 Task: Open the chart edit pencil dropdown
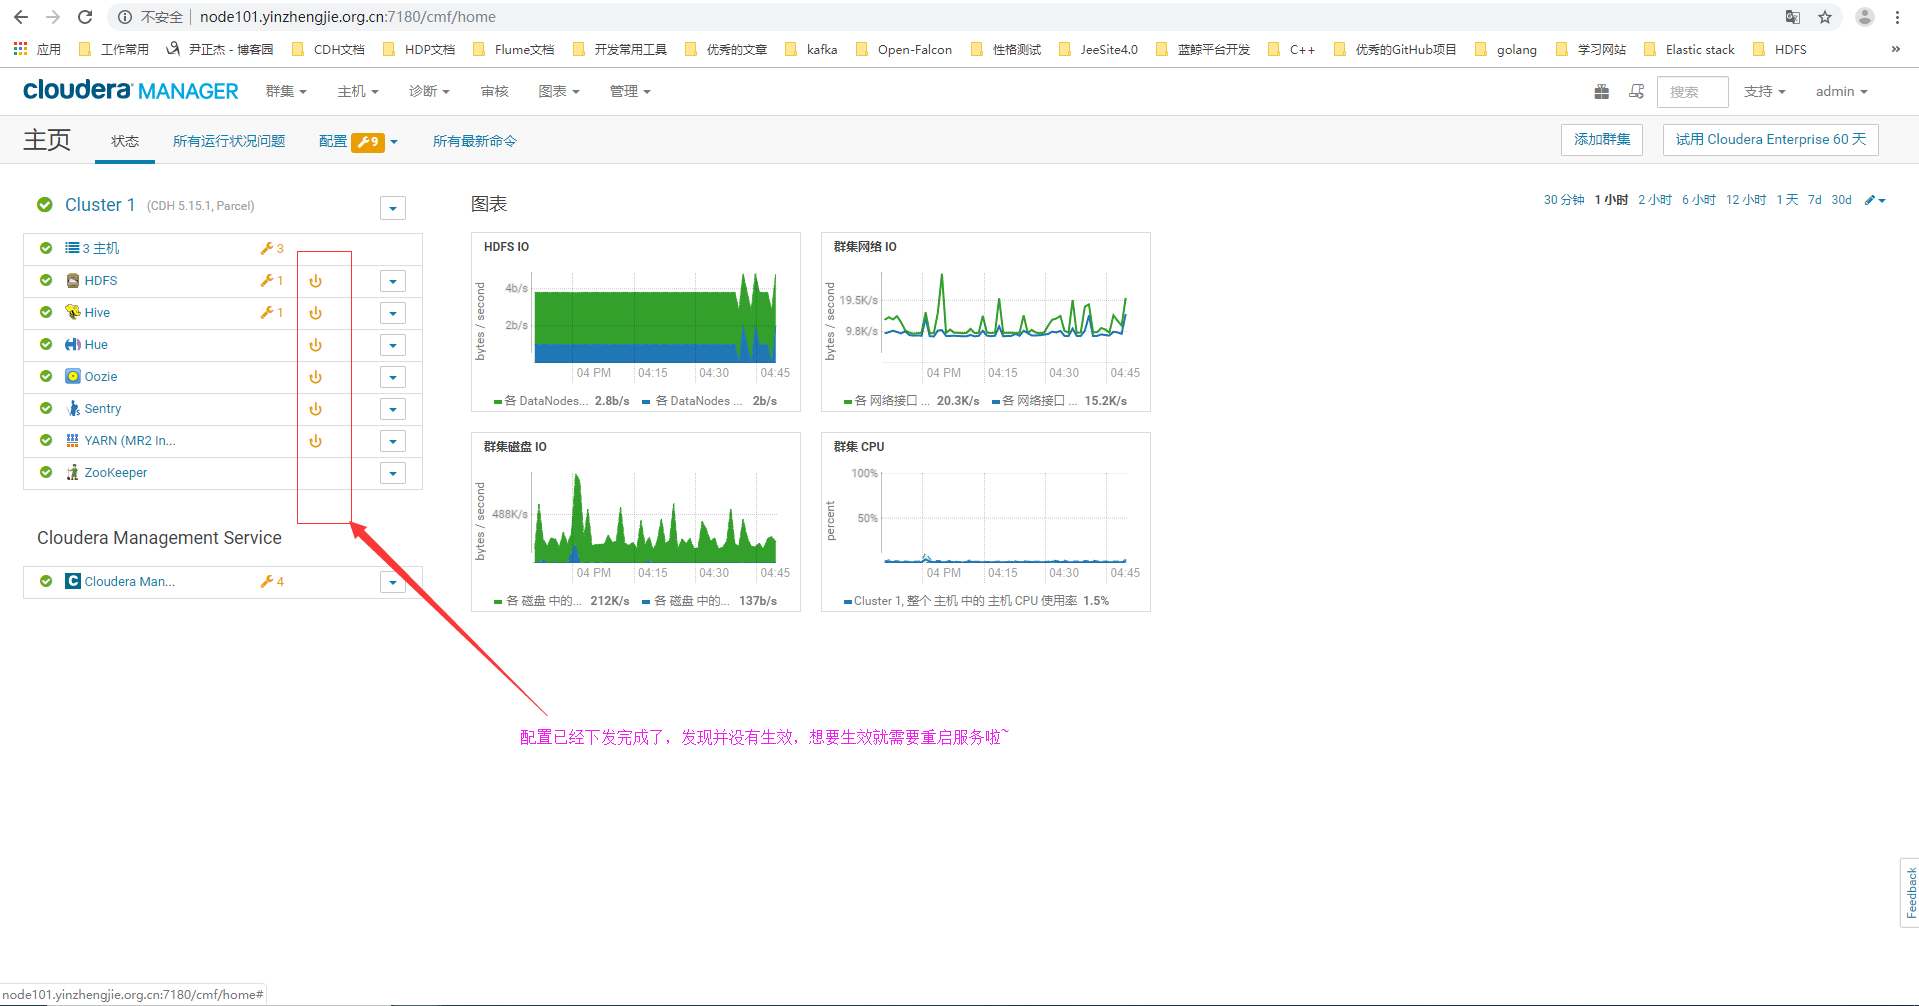[1875, 200]
